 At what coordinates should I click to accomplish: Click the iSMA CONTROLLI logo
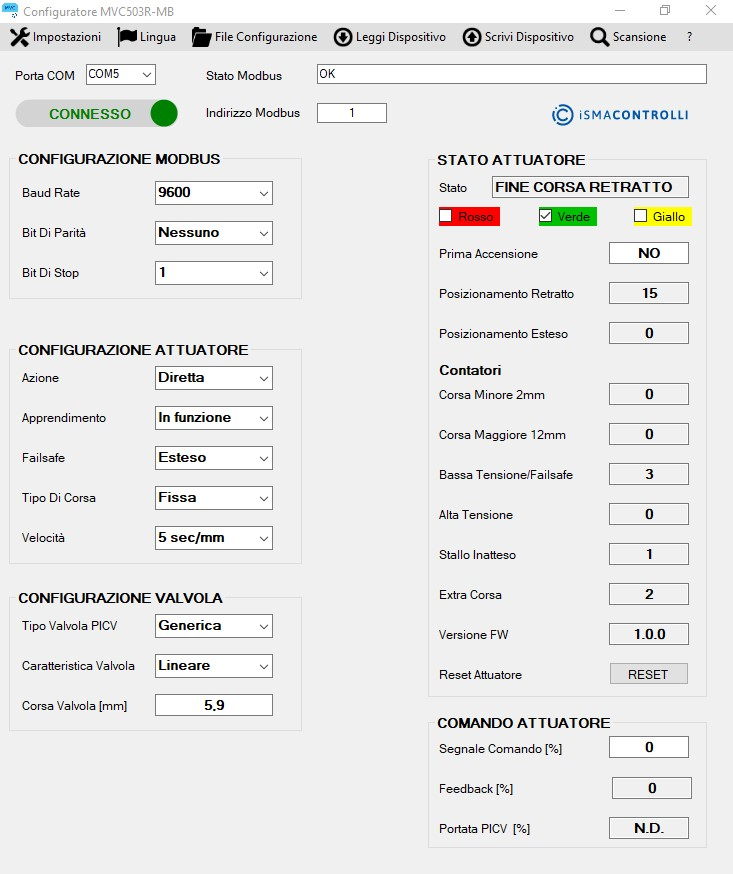[620, 115]
